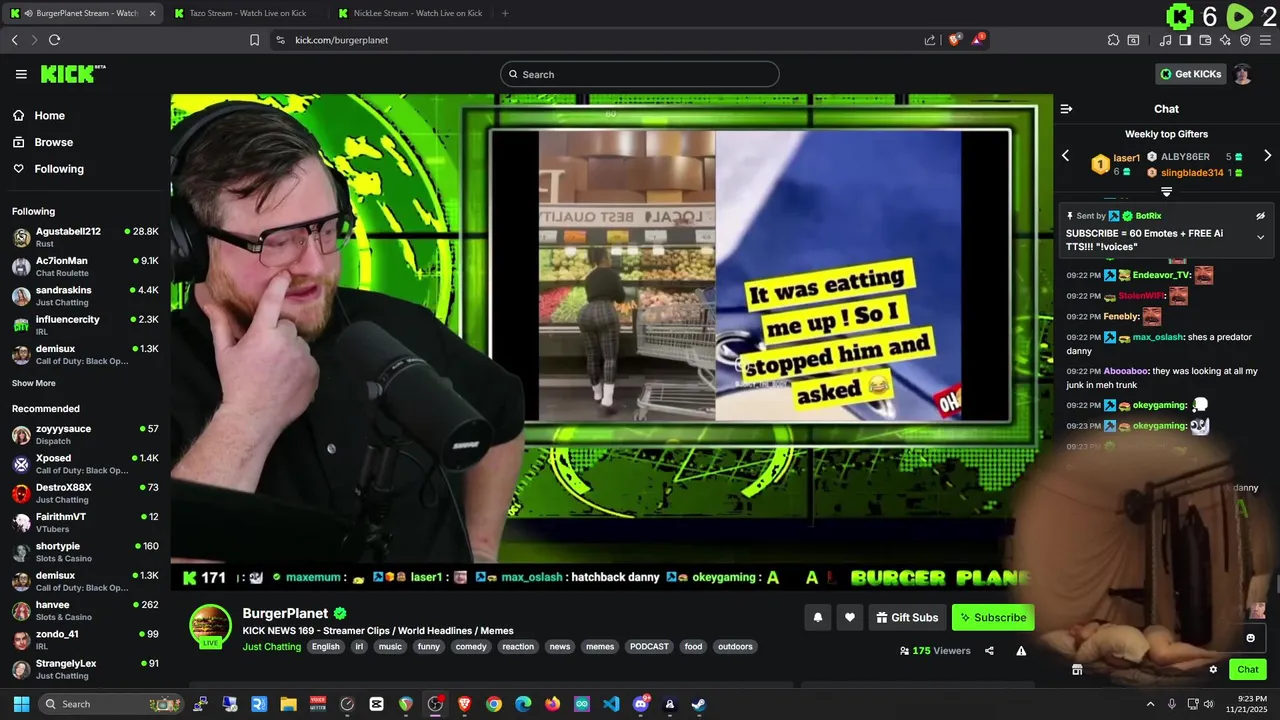
Task: Open the Browse page
Action: tap(53, 142)
